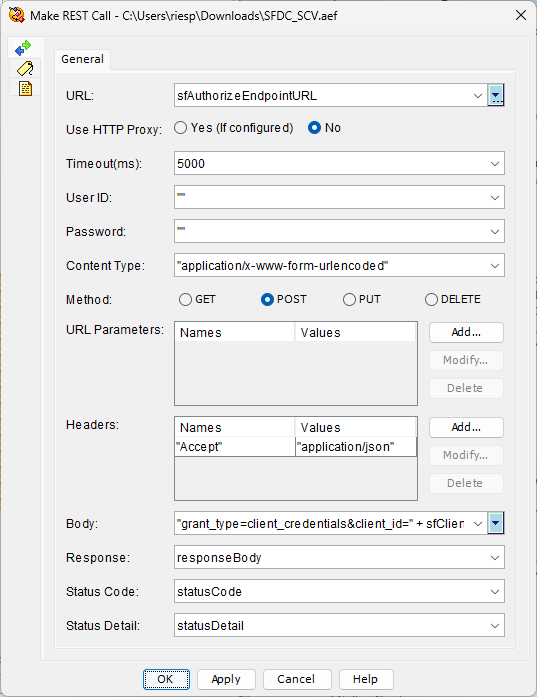Click the Make REST Call title bar icon

pyautogui.click(x=16, y=15)
